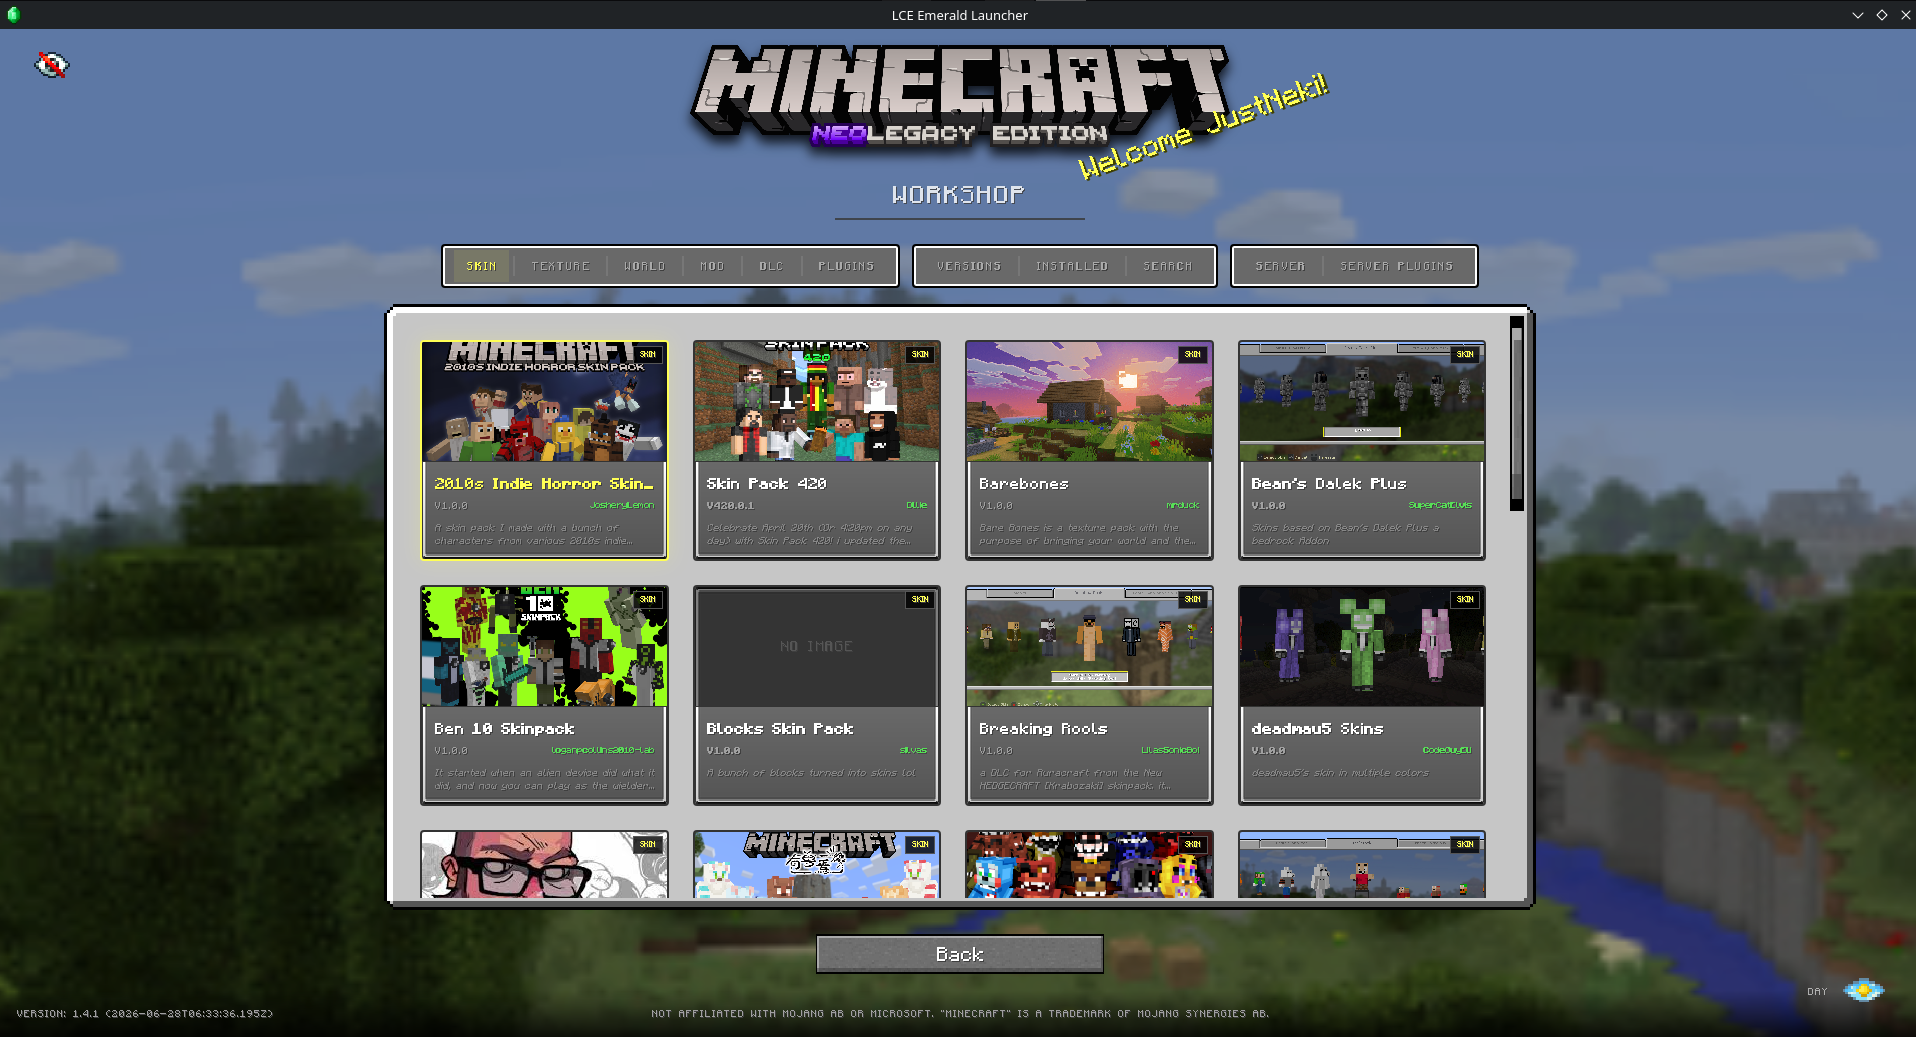Open the author link on Skin Pack 420 card
Image resolution: width=1916 pixels, height=1037 pixels.
(x=917, y=505)
